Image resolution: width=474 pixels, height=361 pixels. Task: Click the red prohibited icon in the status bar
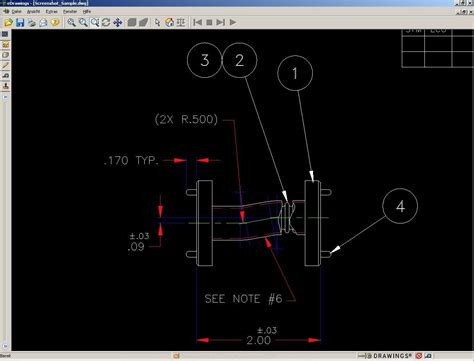[419, 356]
